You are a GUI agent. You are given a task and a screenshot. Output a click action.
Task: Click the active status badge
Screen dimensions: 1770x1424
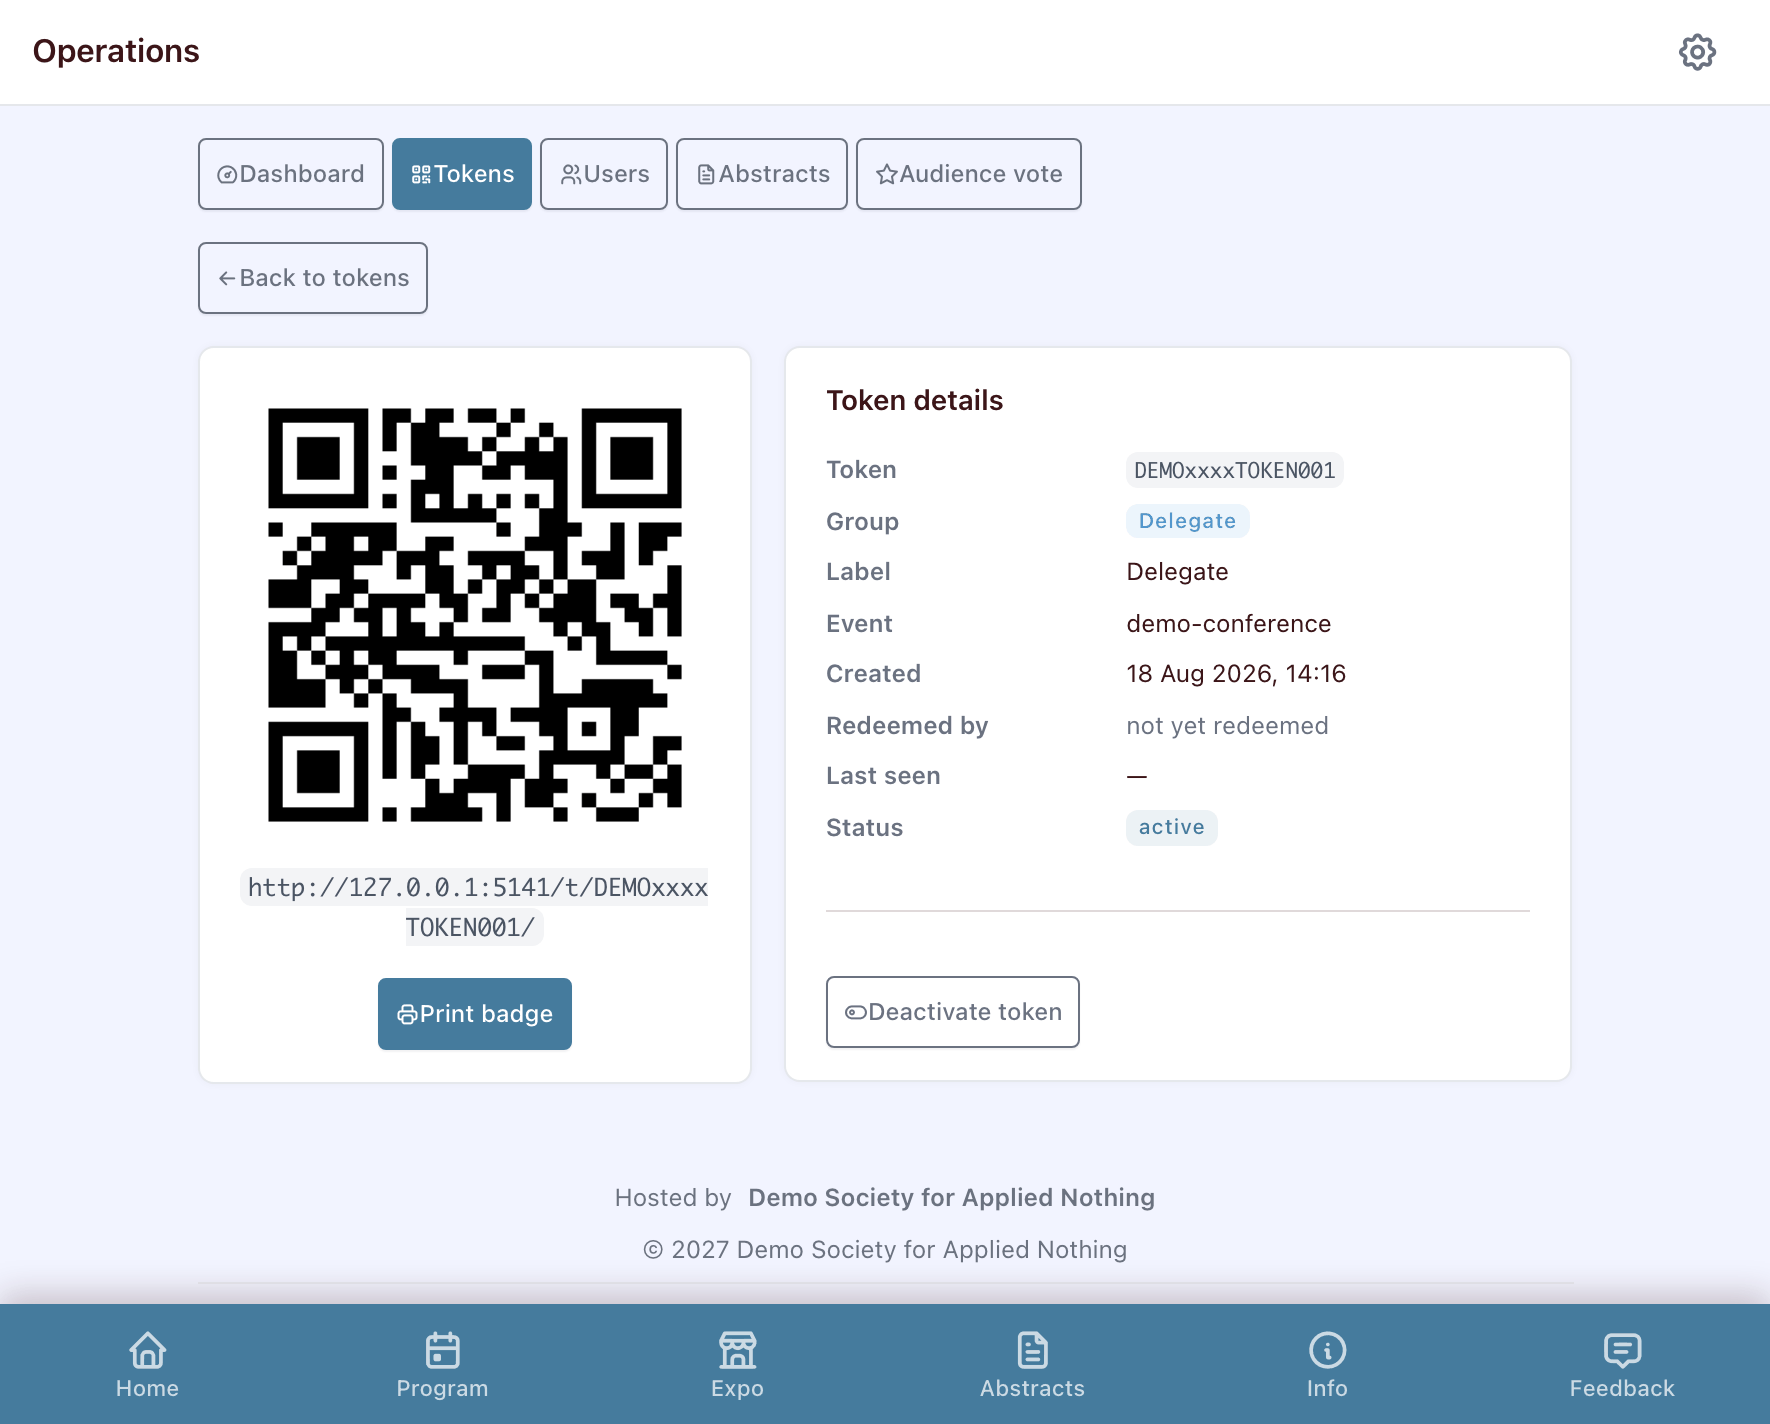click(1172, 827)
